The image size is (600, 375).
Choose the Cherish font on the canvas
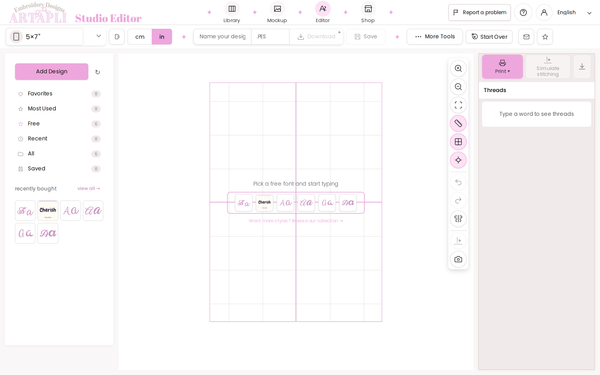pyautogui.click(x=264, y=203)
